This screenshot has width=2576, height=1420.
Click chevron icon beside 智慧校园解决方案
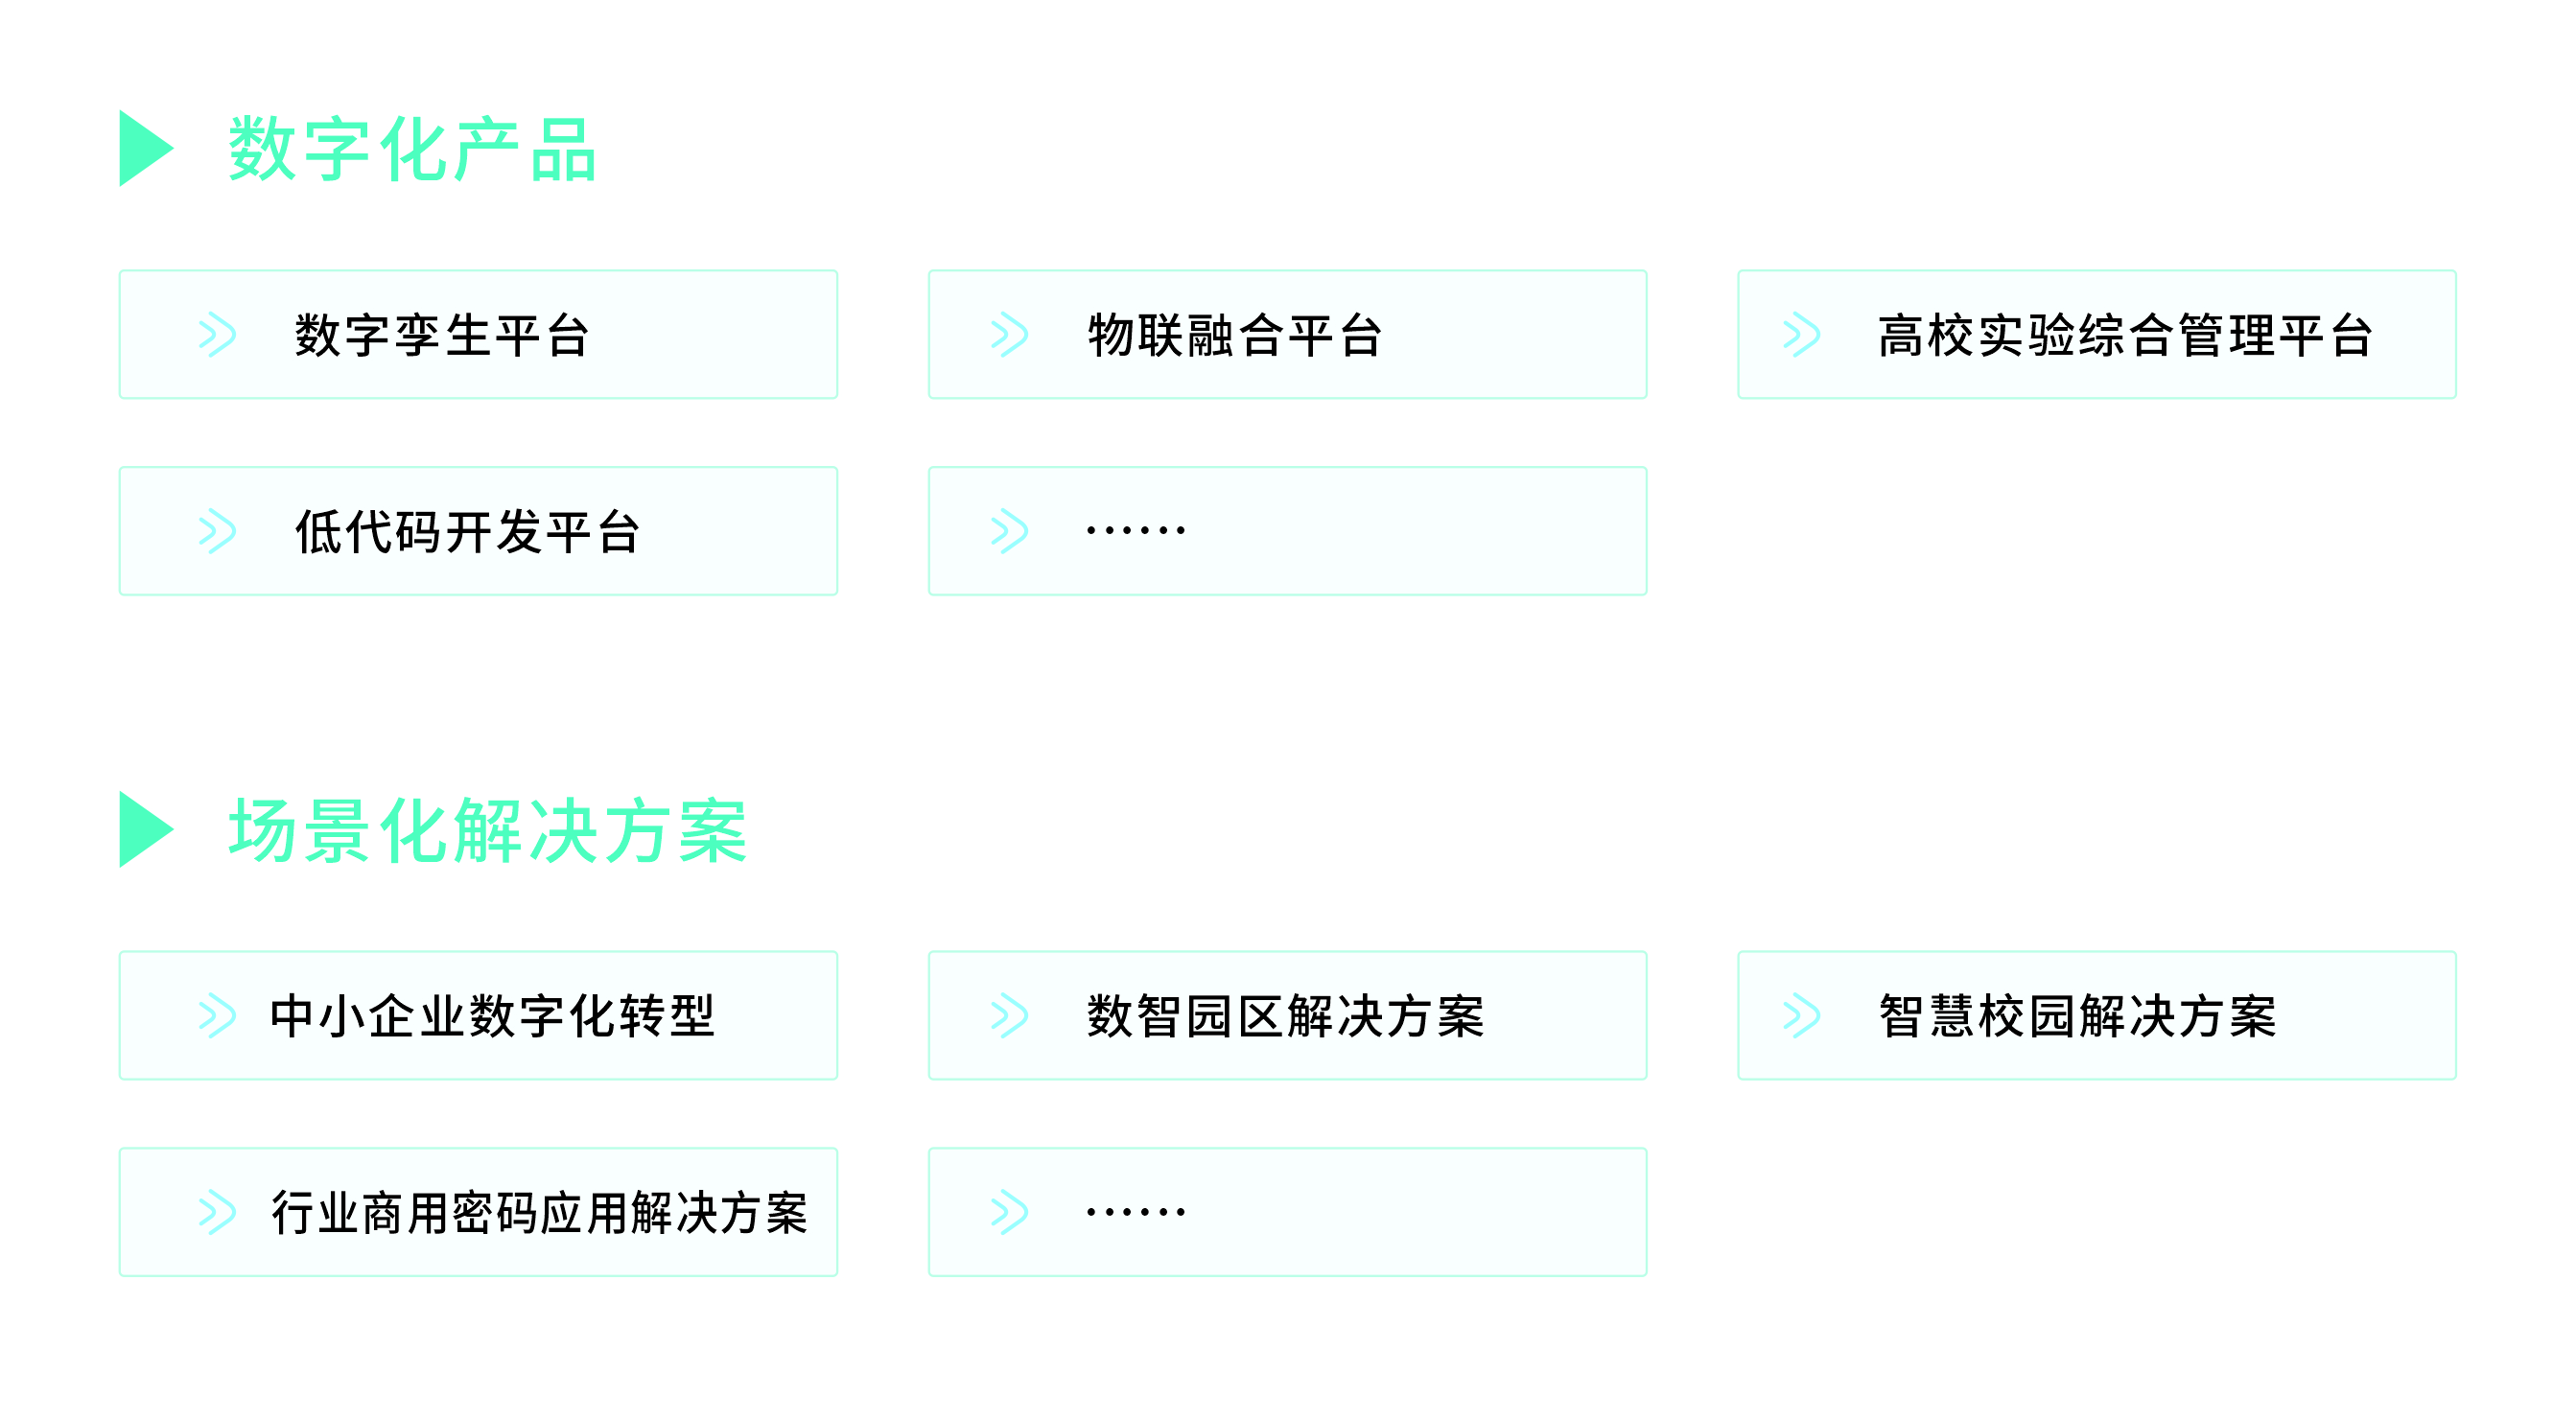(1801, 1015)
